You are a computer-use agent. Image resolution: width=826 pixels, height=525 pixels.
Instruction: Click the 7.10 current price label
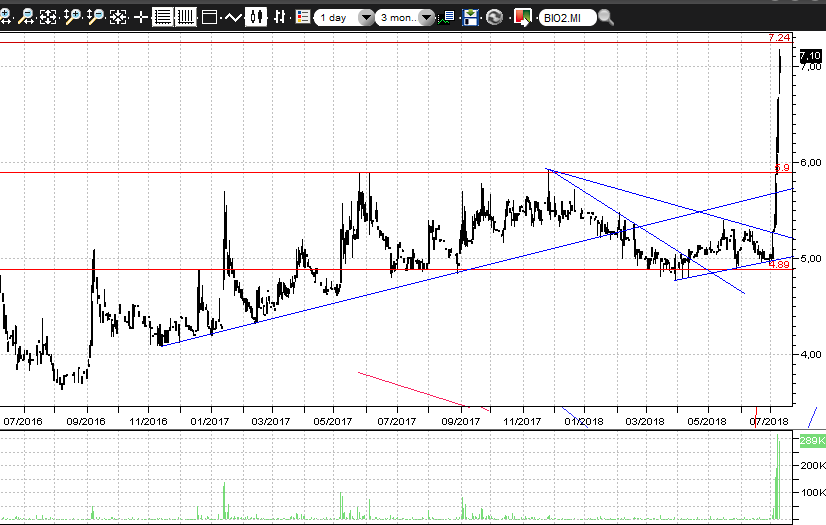[810, 55]
